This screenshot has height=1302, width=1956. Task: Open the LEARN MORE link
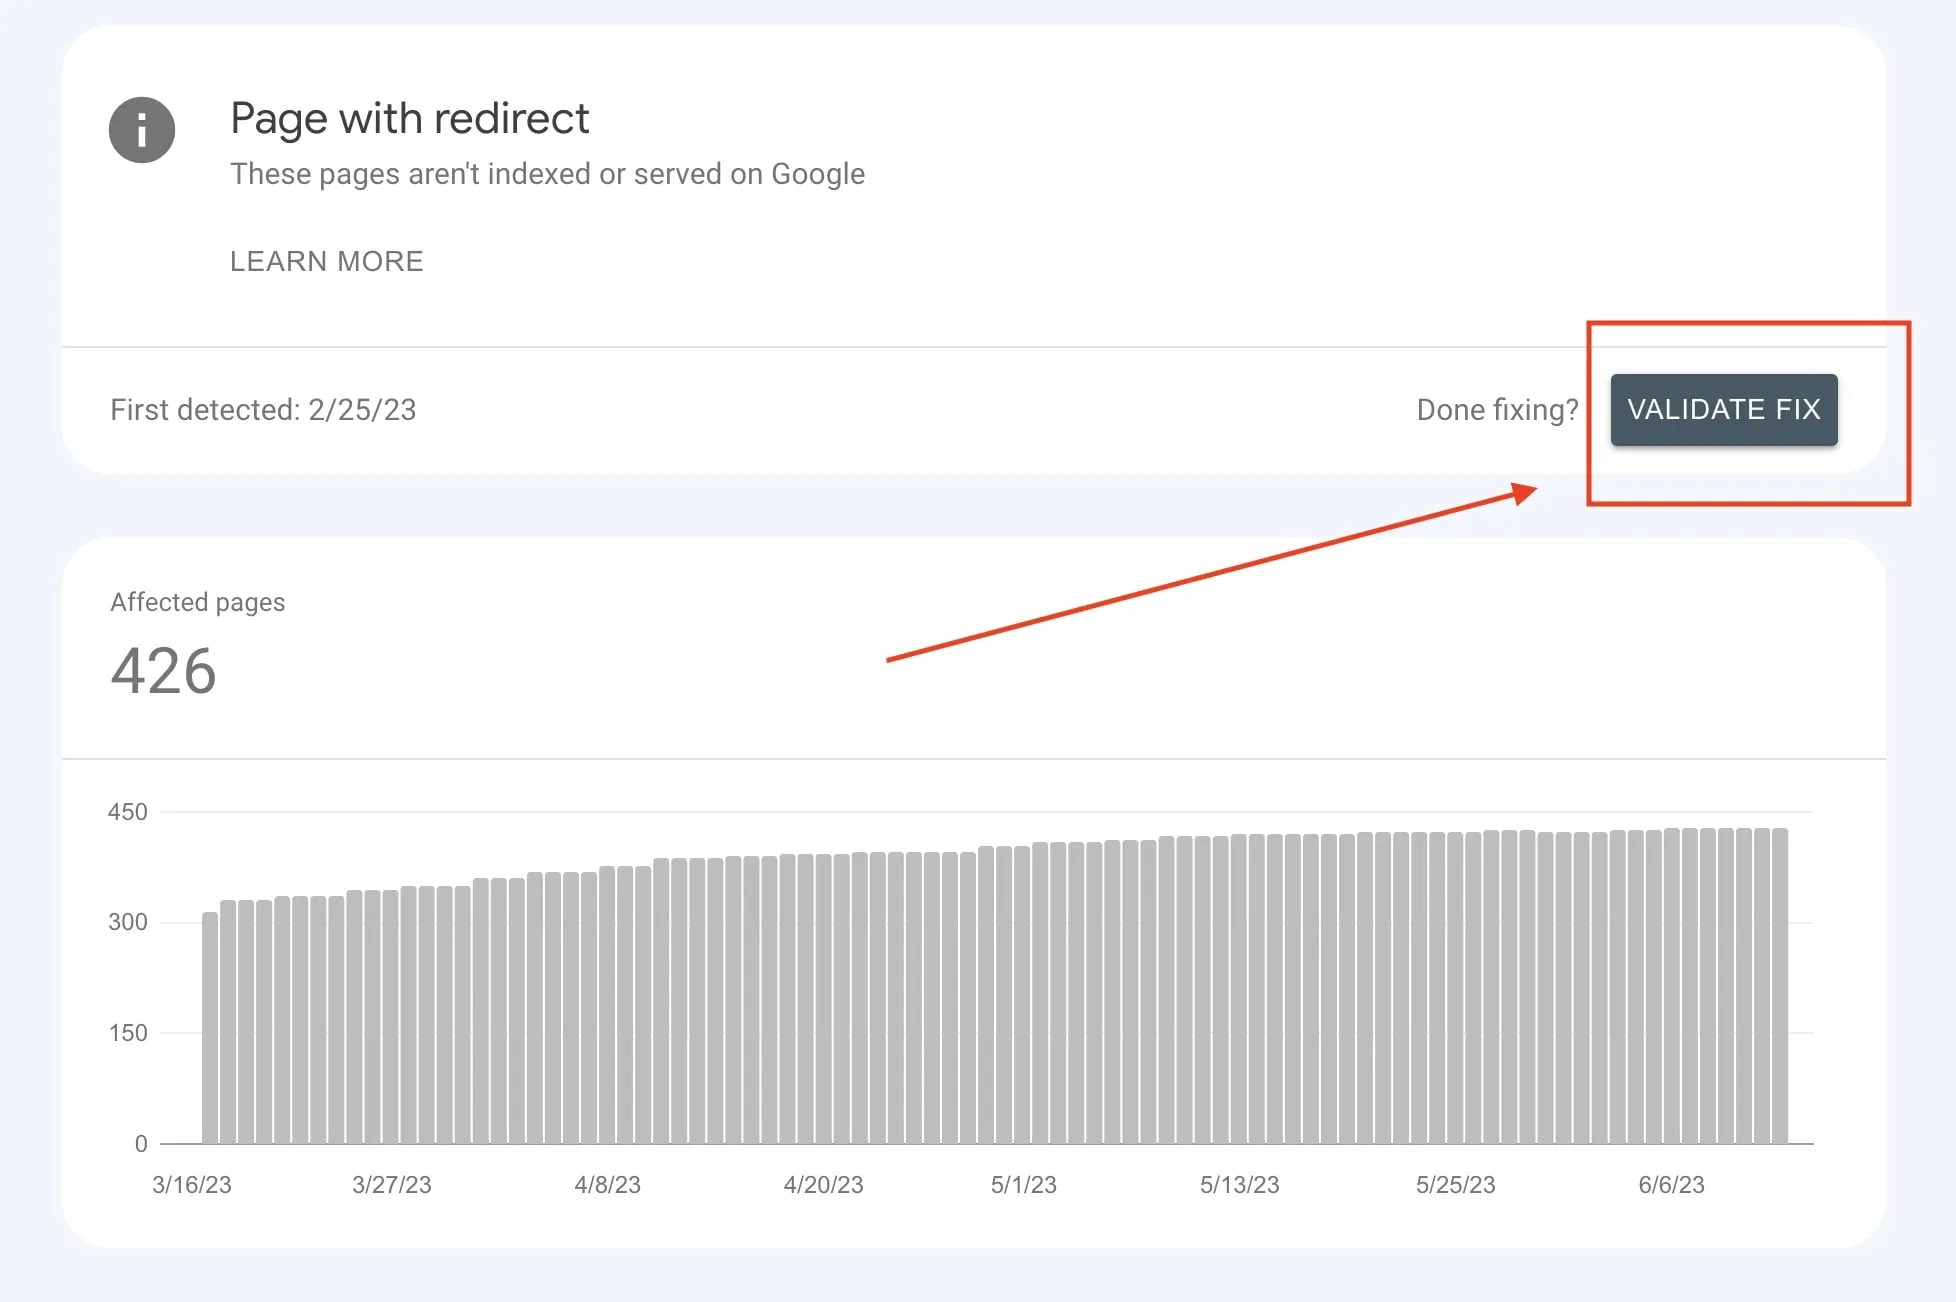click(326, 261)
